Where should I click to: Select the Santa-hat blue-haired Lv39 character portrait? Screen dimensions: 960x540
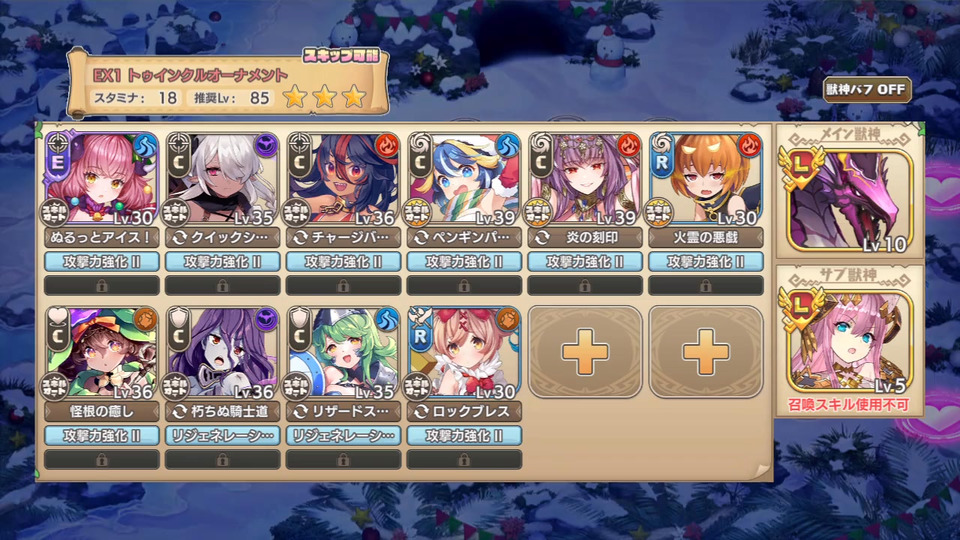coord(463,178)
